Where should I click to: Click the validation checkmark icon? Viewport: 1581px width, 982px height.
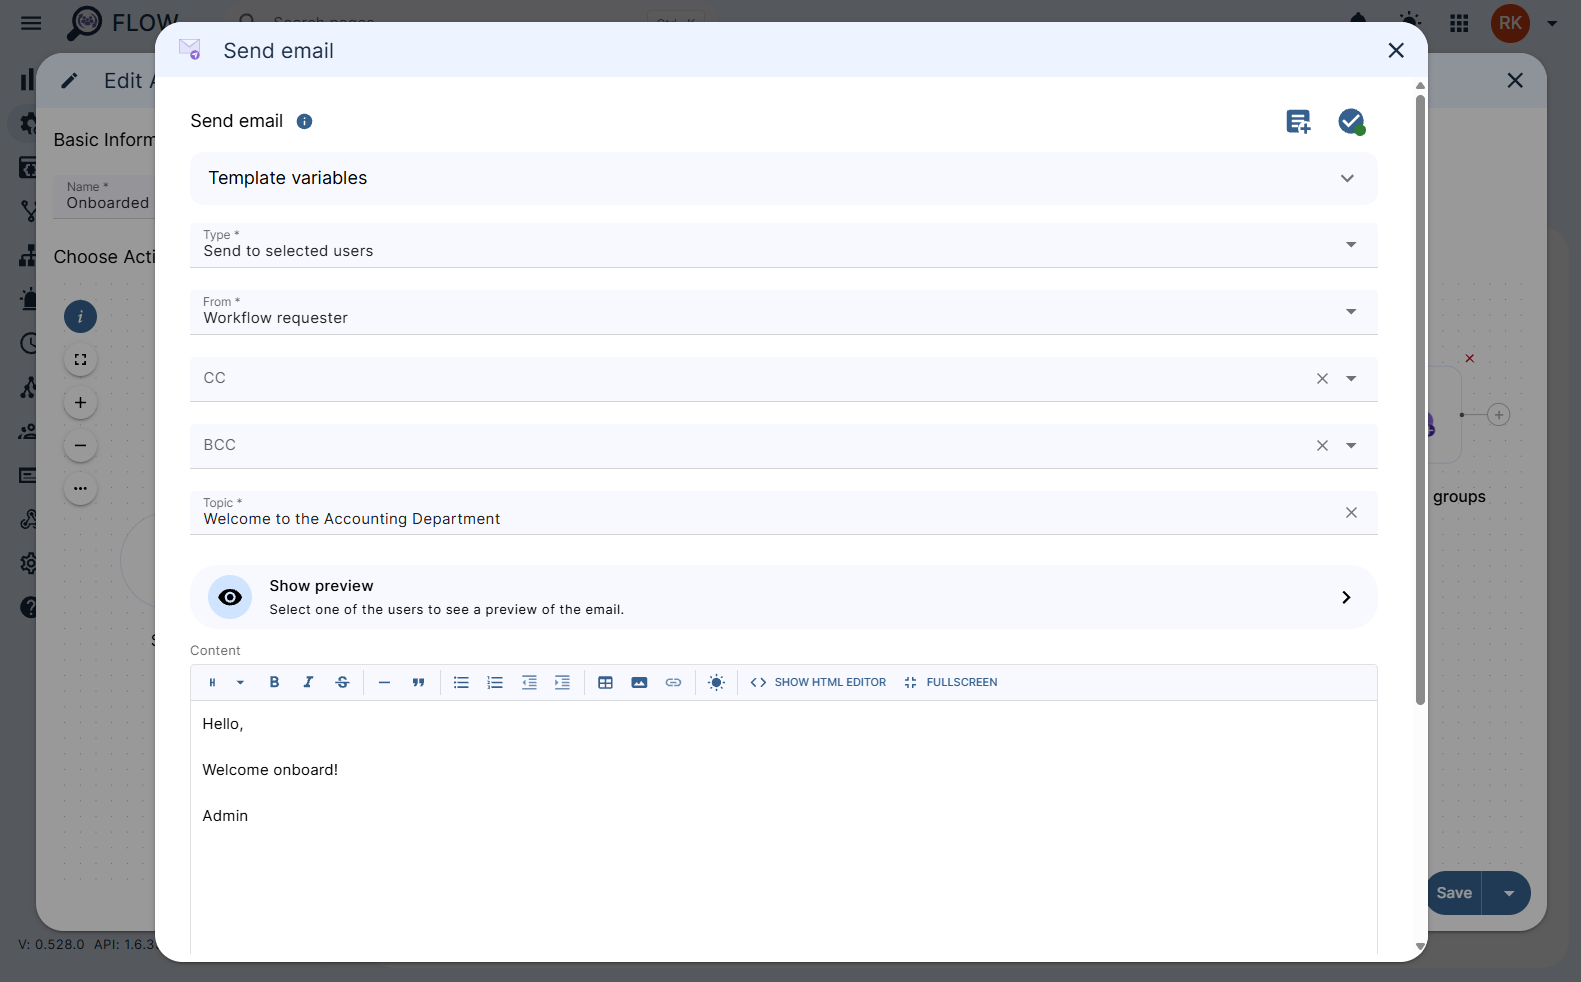point(1351,122)
